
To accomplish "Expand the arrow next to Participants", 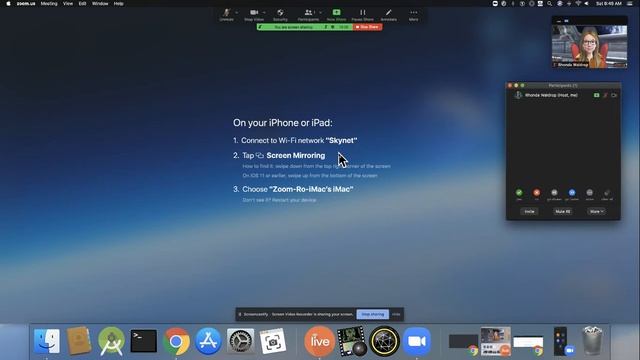I will (320, 13).
